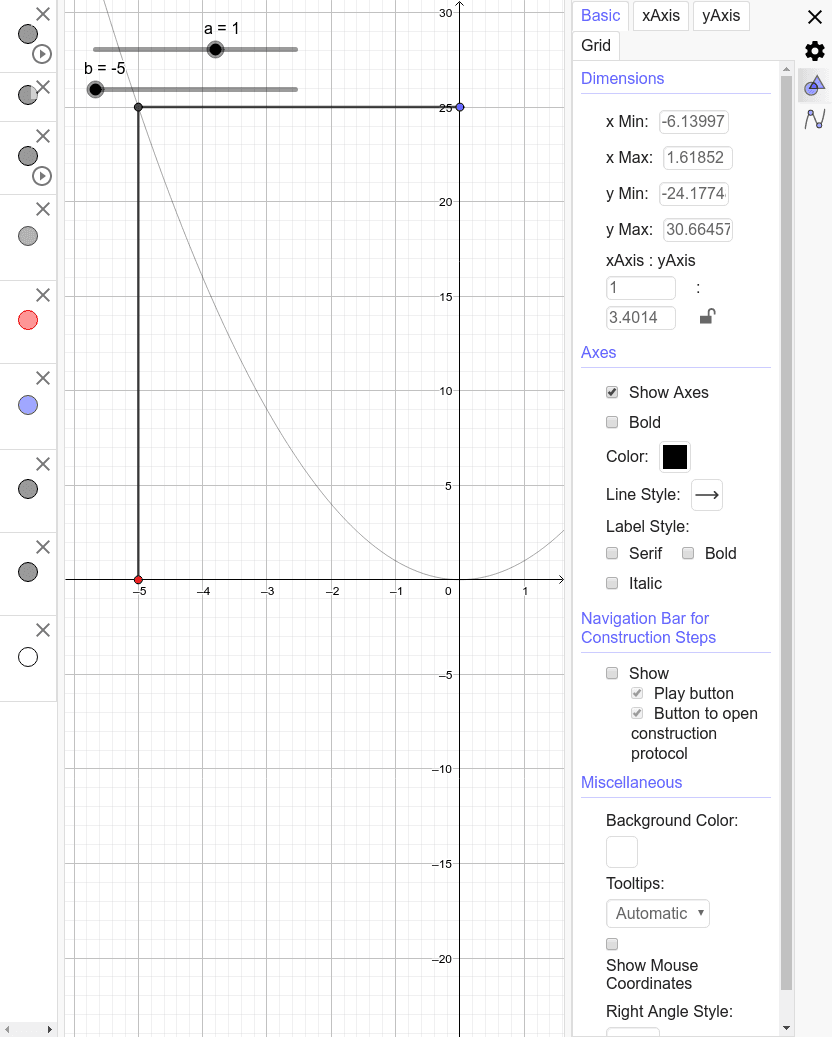This screenshot has height=1039, width=834.
Task: Select the function curve icon
Action: click(x=815, y=119)
